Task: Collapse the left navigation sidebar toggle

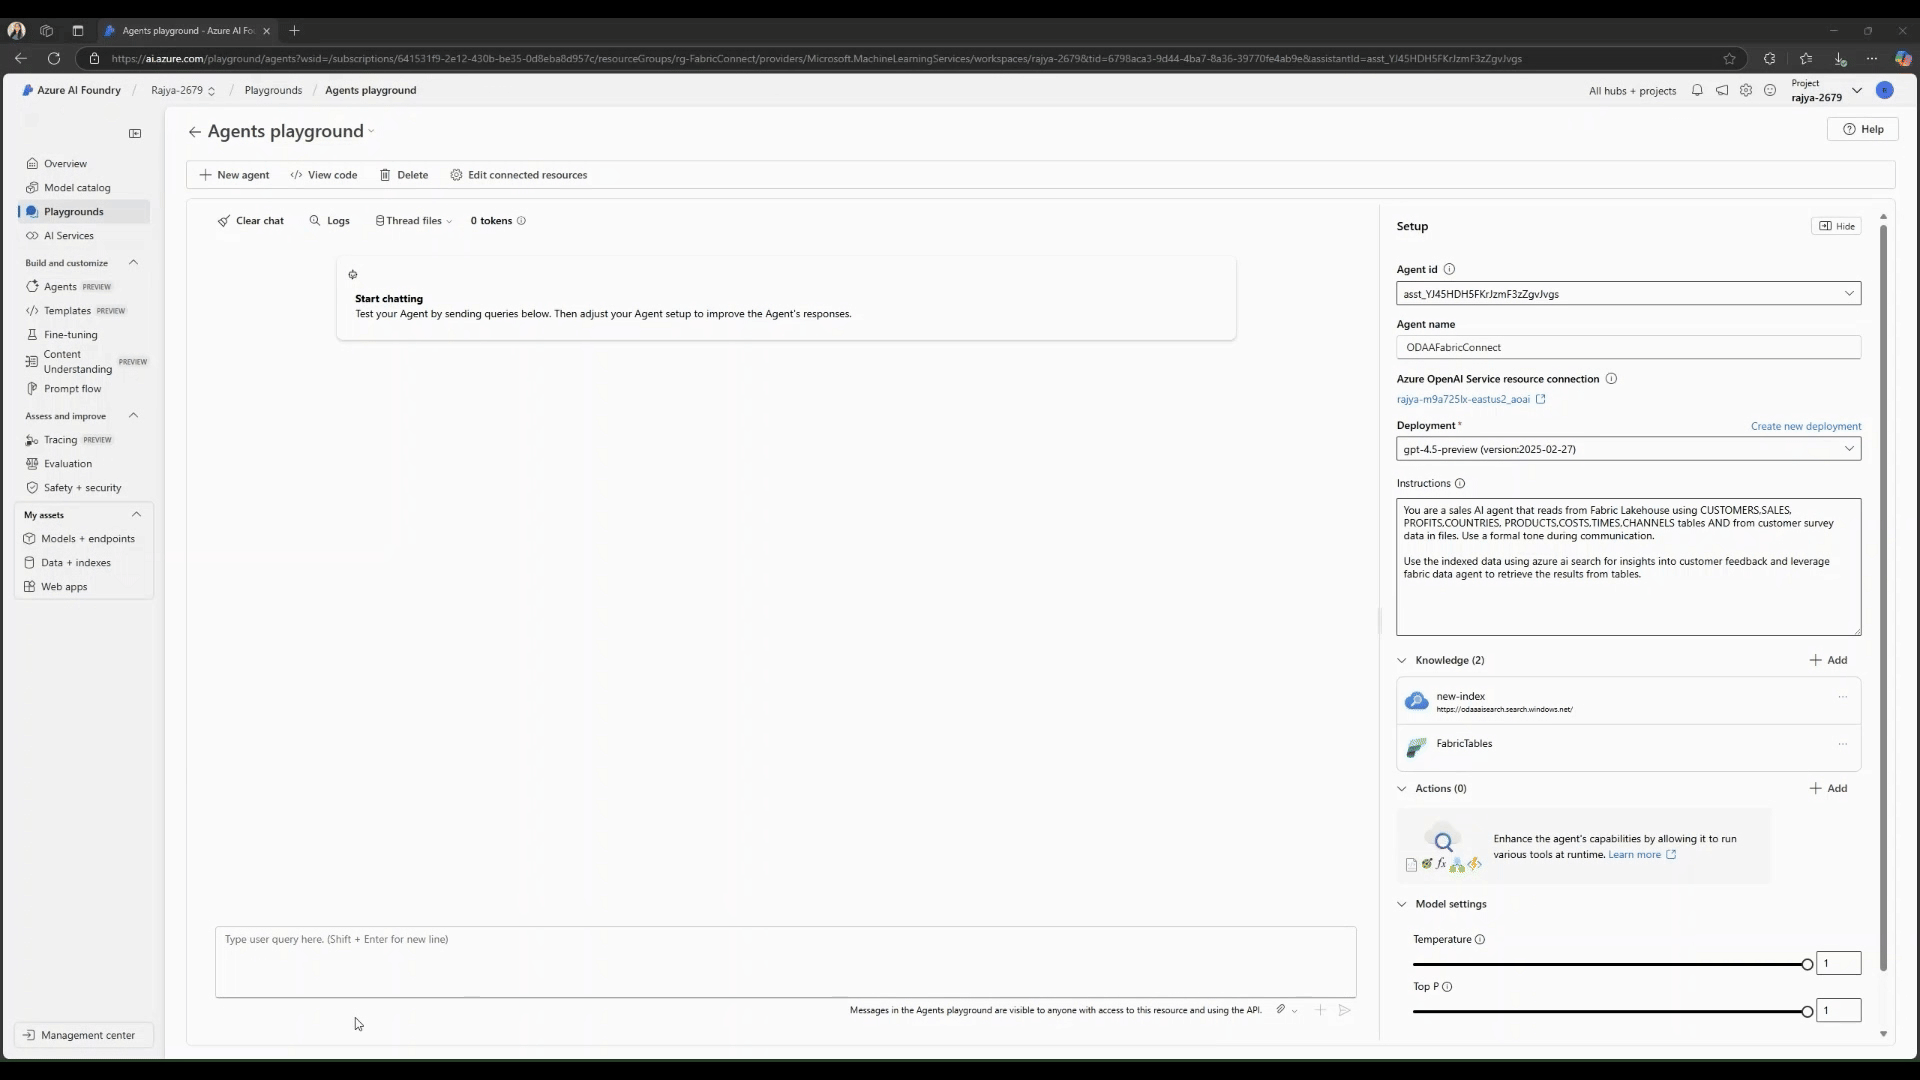Action: pyautogui.click(x=135, y=134)
